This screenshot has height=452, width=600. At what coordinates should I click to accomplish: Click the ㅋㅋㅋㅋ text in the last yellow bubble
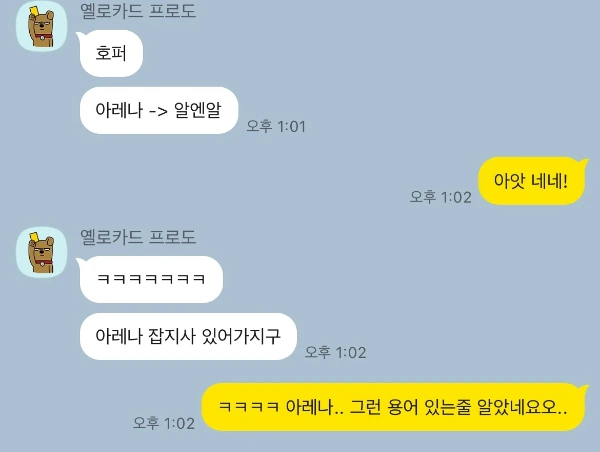coord(249,407)
